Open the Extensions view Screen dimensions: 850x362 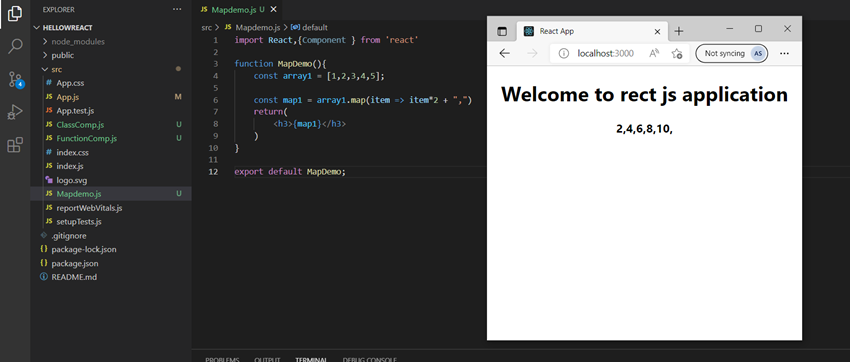[x=15, y=145]
